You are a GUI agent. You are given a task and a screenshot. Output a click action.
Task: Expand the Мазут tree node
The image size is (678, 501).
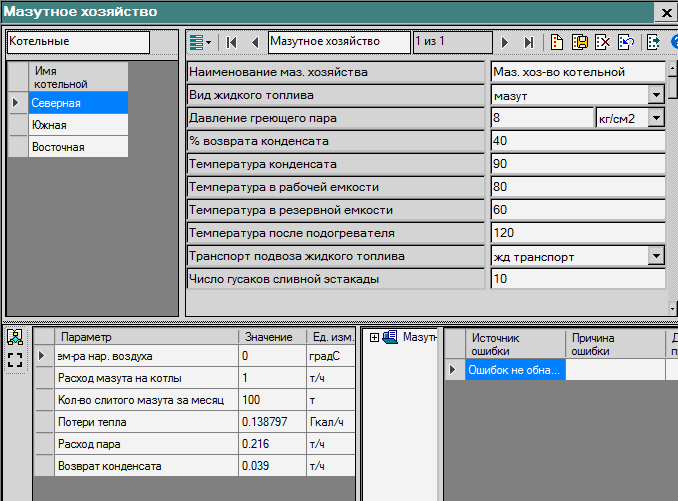click(x=374, y=337)
